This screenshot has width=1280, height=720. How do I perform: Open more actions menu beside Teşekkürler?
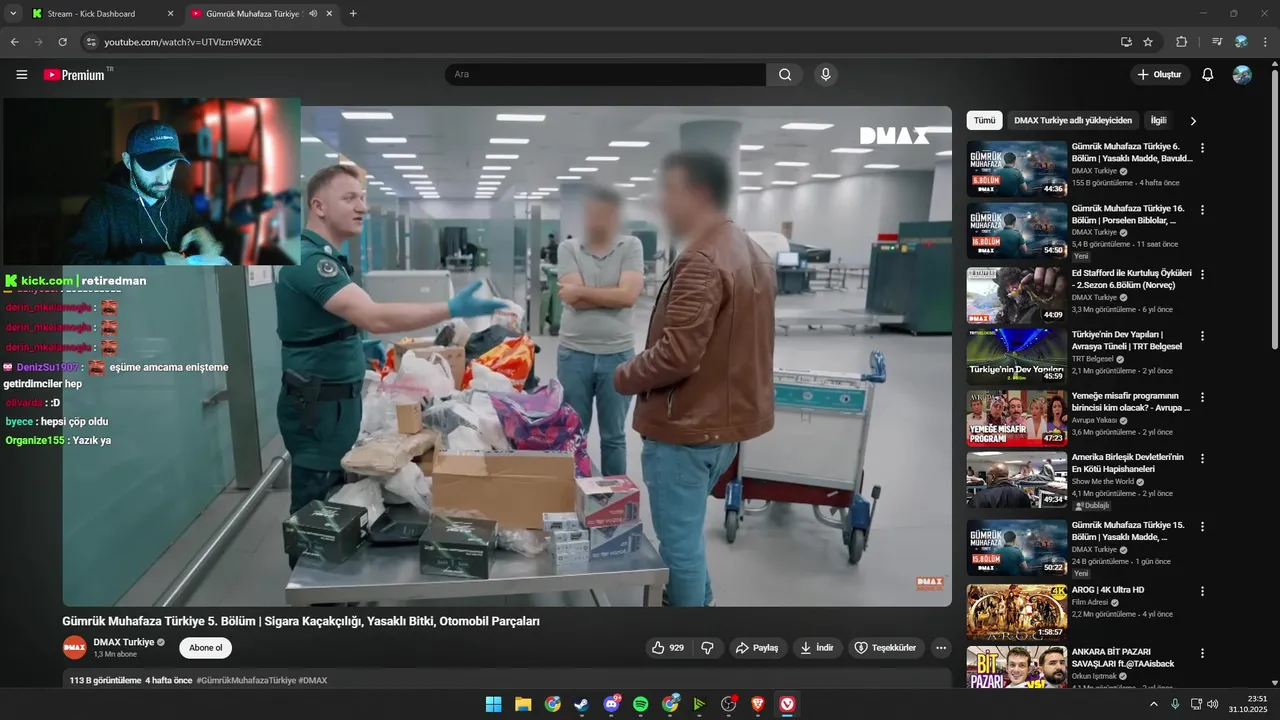point(940,648)
